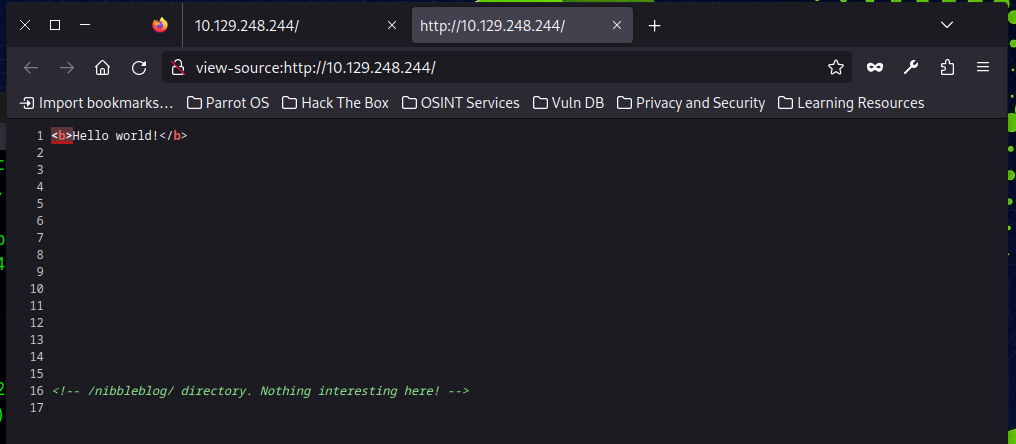Maximize the Firefox window
The height and width of the screenshot is (444, 1016).
[55, 25]
